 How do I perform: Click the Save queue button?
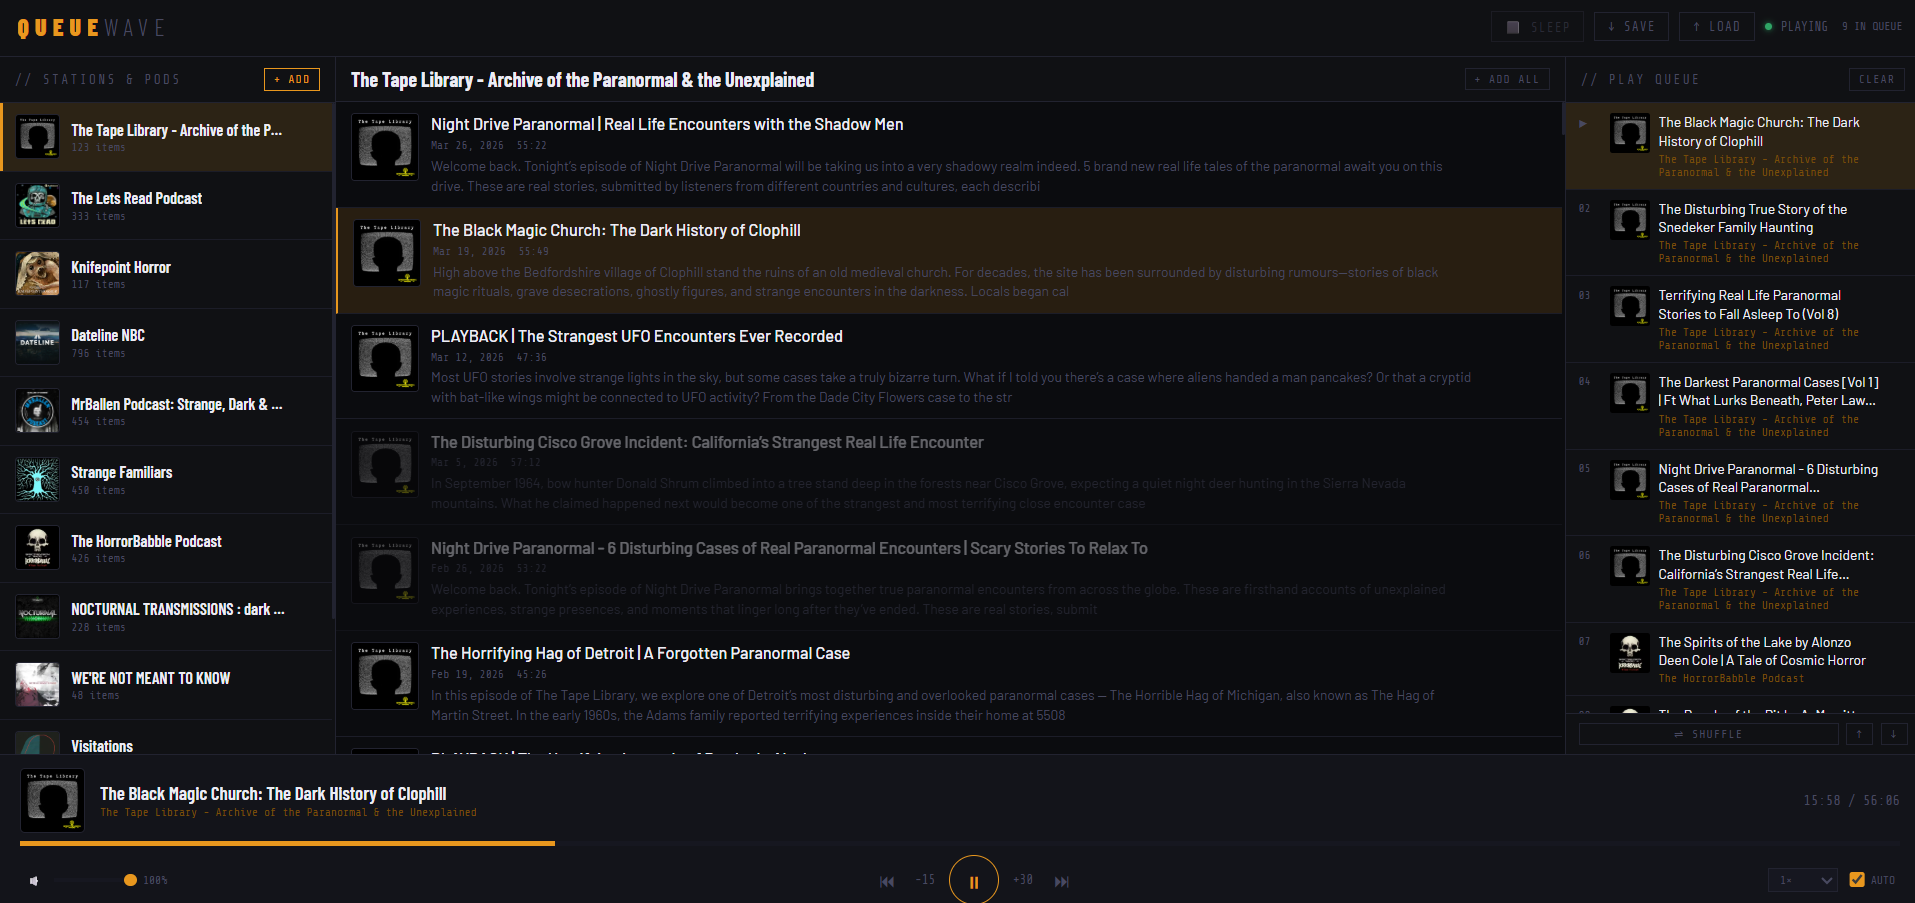[1631, 27]
